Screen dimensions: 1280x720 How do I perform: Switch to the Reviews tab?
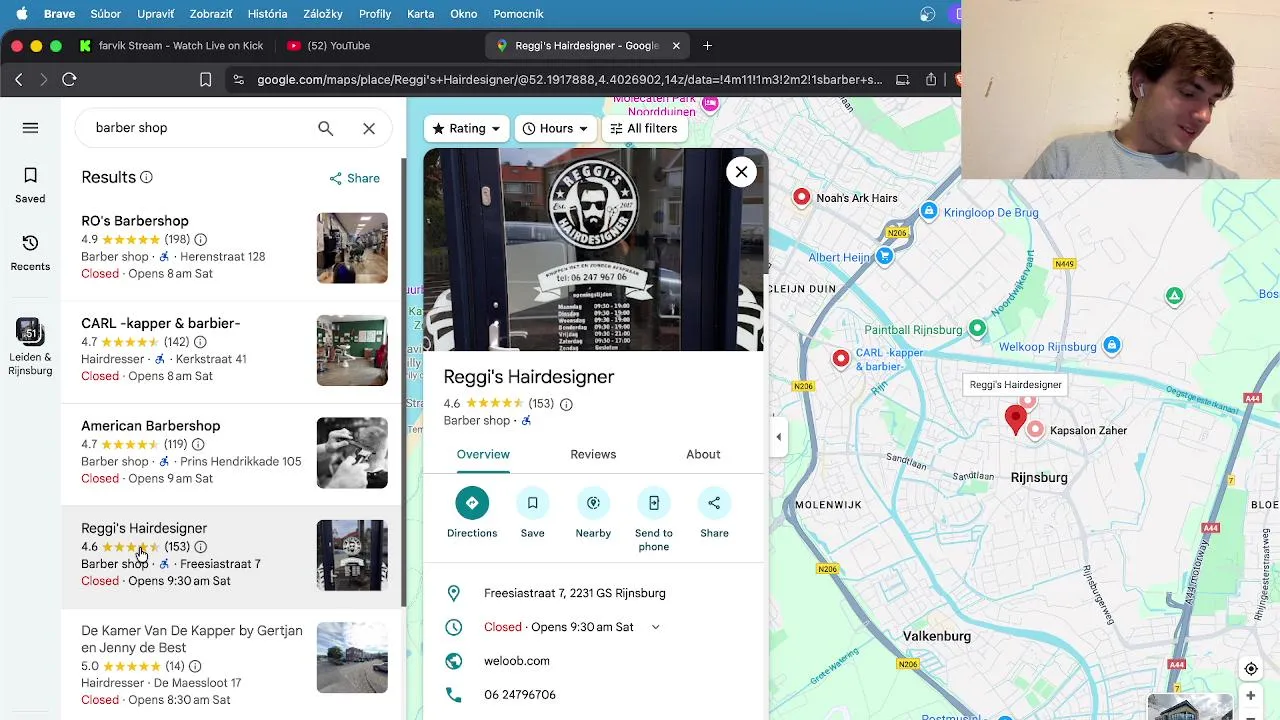[x=593, y=454]
